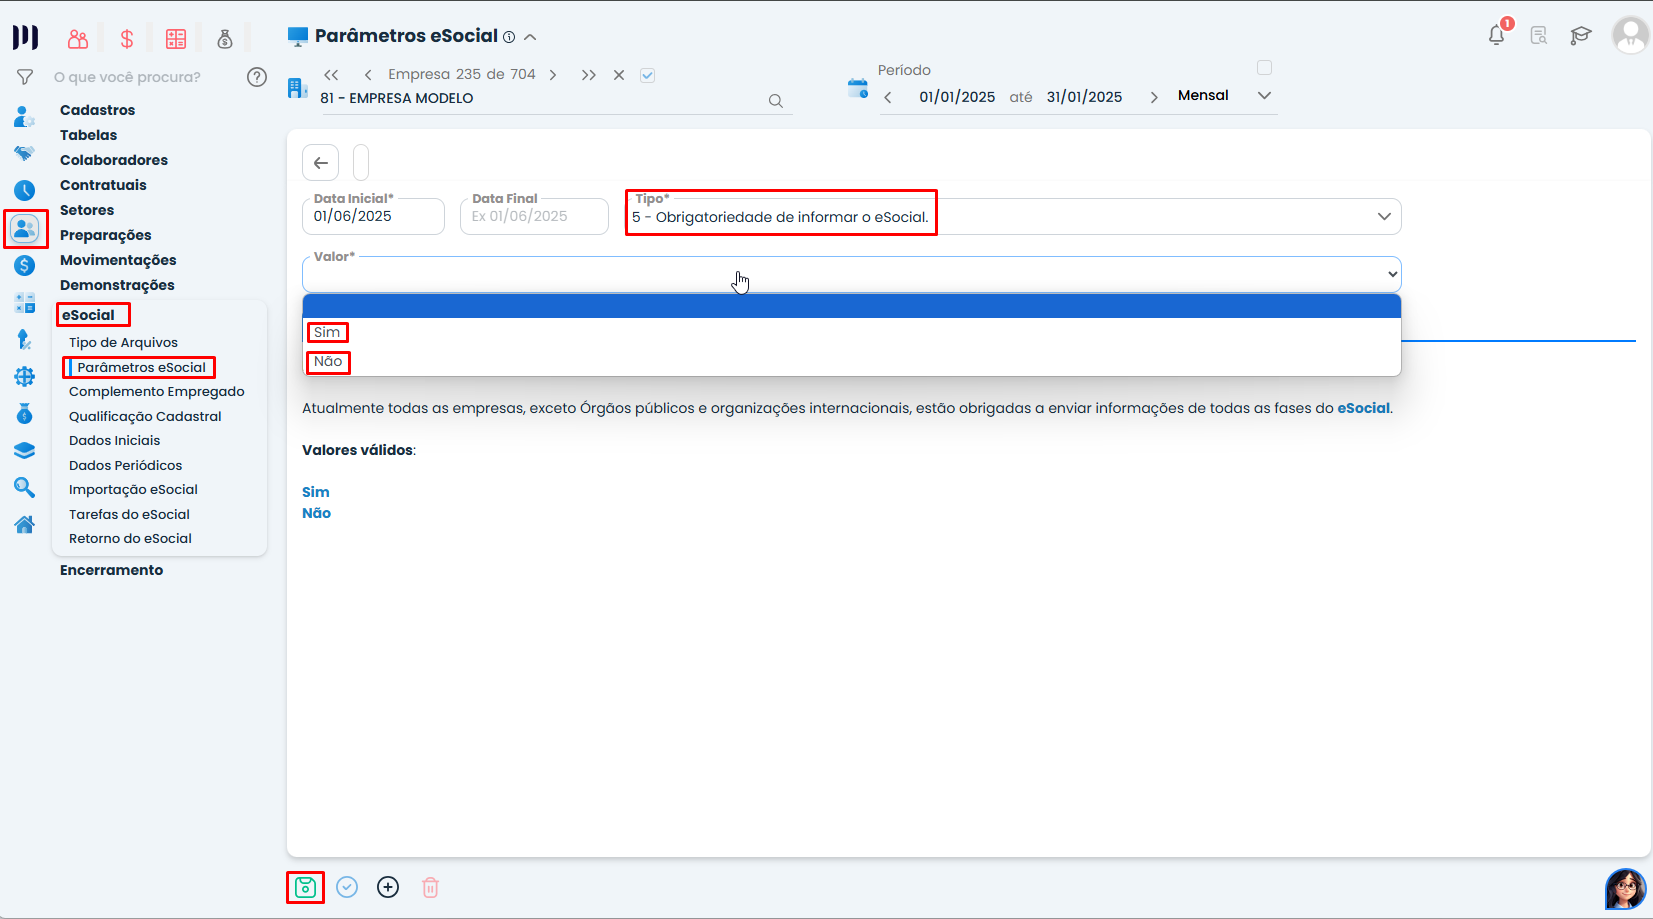The width and height of the screenshot is (1653, 919).
Task: Open Complemento Empregado menu item
Action: tap(156, 391)
